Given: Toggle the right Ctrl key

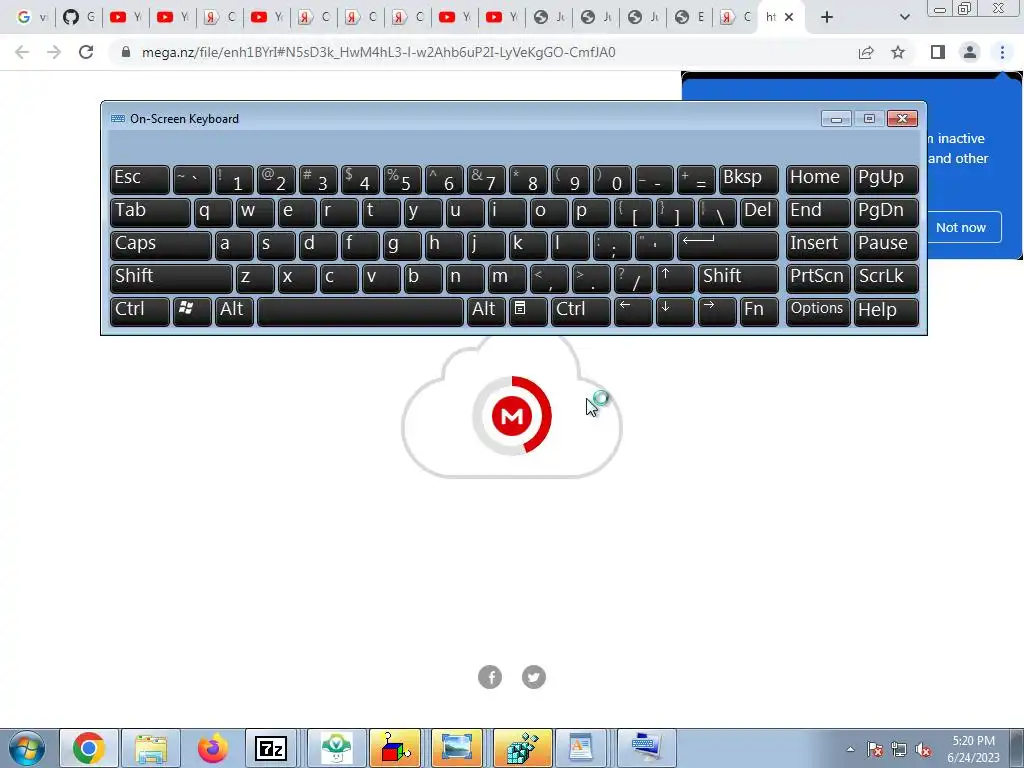Looking at the screenshot, I should coord(581,312).
